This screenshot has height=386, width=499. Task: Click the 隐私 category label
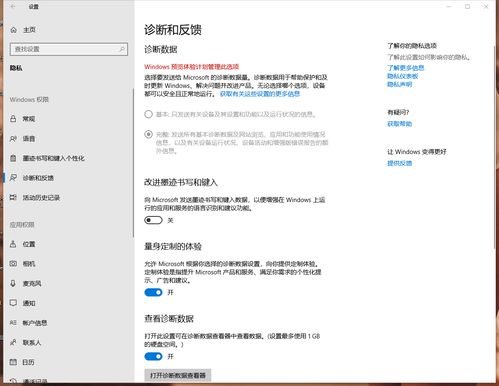(16, 68)
